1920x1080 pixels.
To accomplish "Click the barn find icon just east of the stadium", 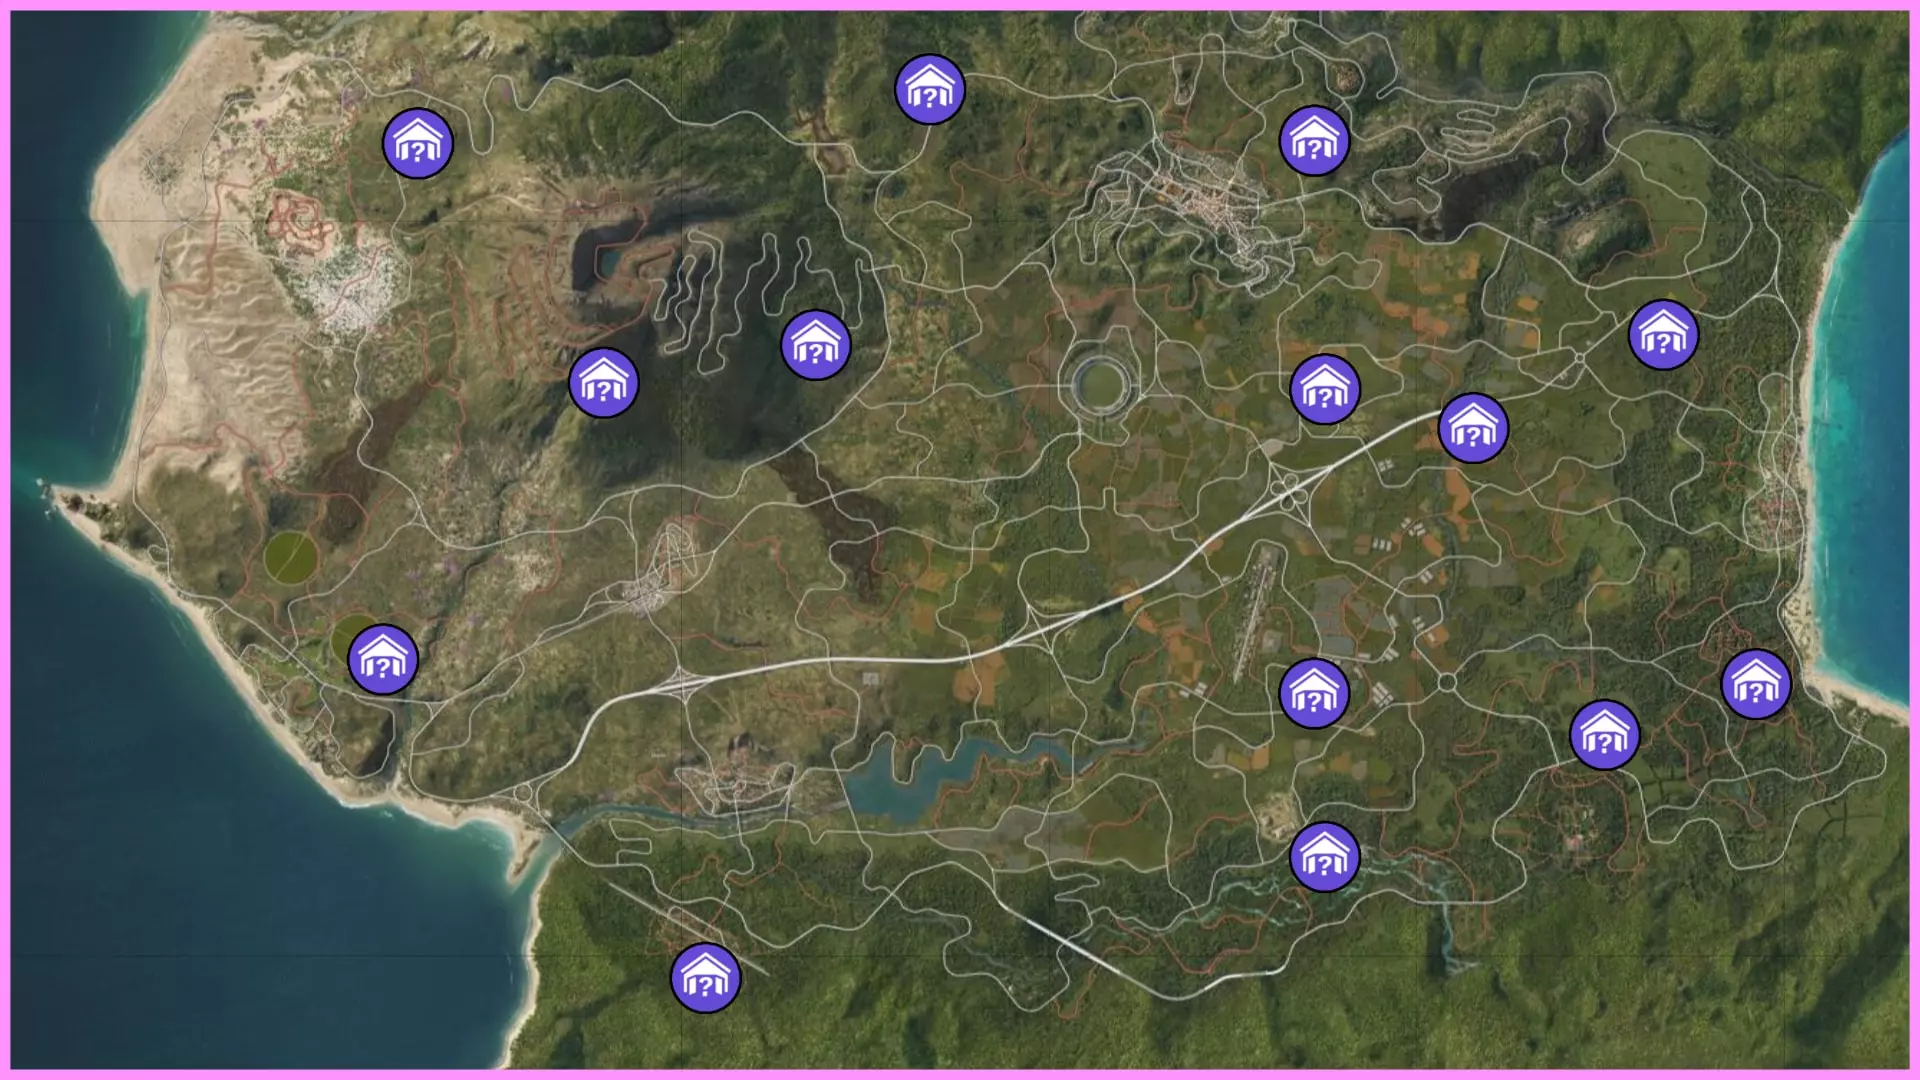I will click(1325, 389).
